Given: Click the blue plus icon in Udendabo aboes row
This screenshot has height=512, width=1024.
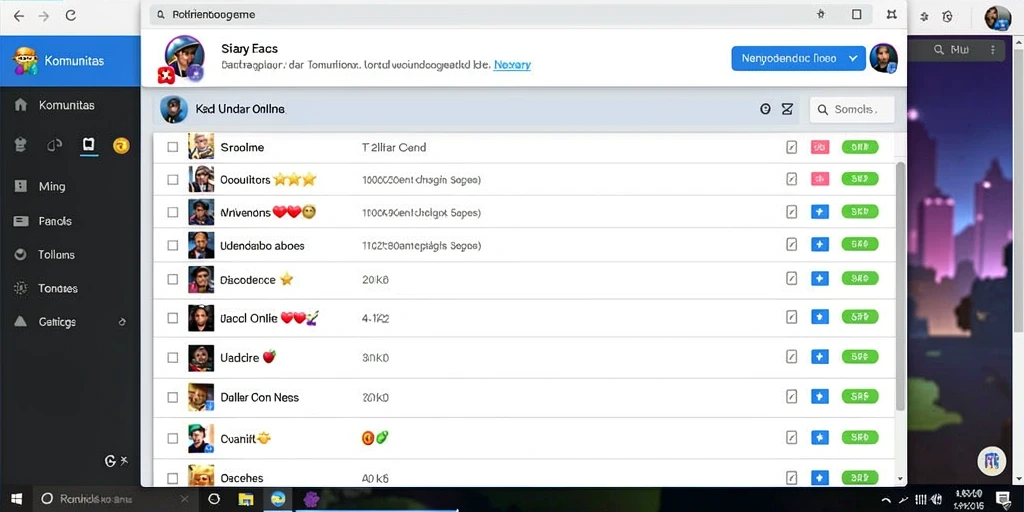Looking at the screenshot, I should click(820, 244).
